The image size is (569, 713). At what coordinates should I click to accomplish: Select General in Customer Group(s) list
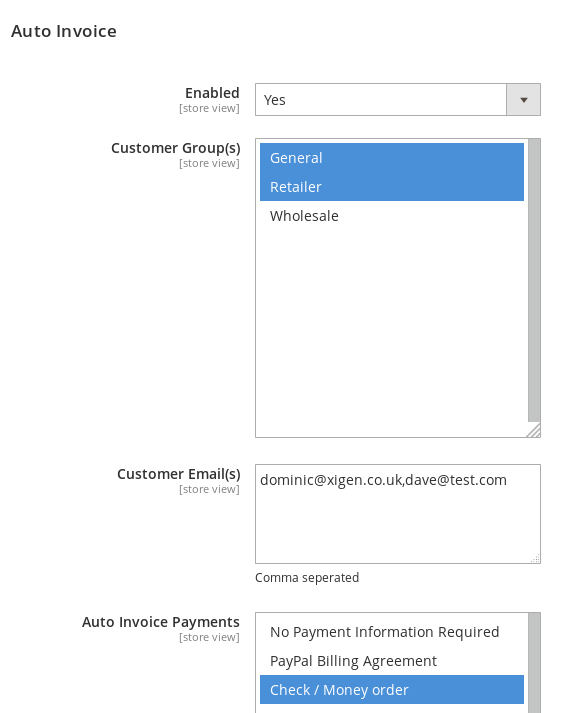coord(392,158)
